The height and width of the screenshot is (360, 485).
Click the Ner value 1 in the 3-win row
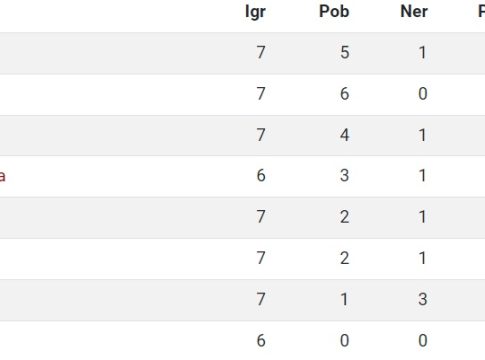[423, 176]
